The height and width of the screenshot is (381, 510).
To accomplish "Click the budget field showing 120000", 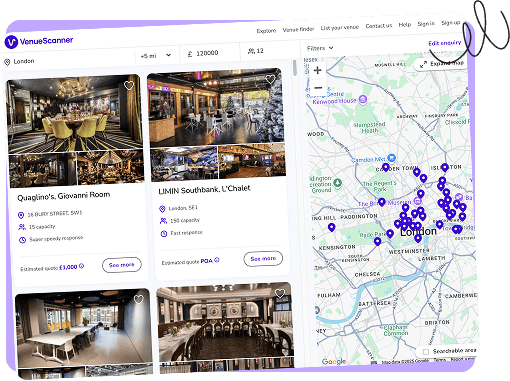I will click(x=209, y=53).
